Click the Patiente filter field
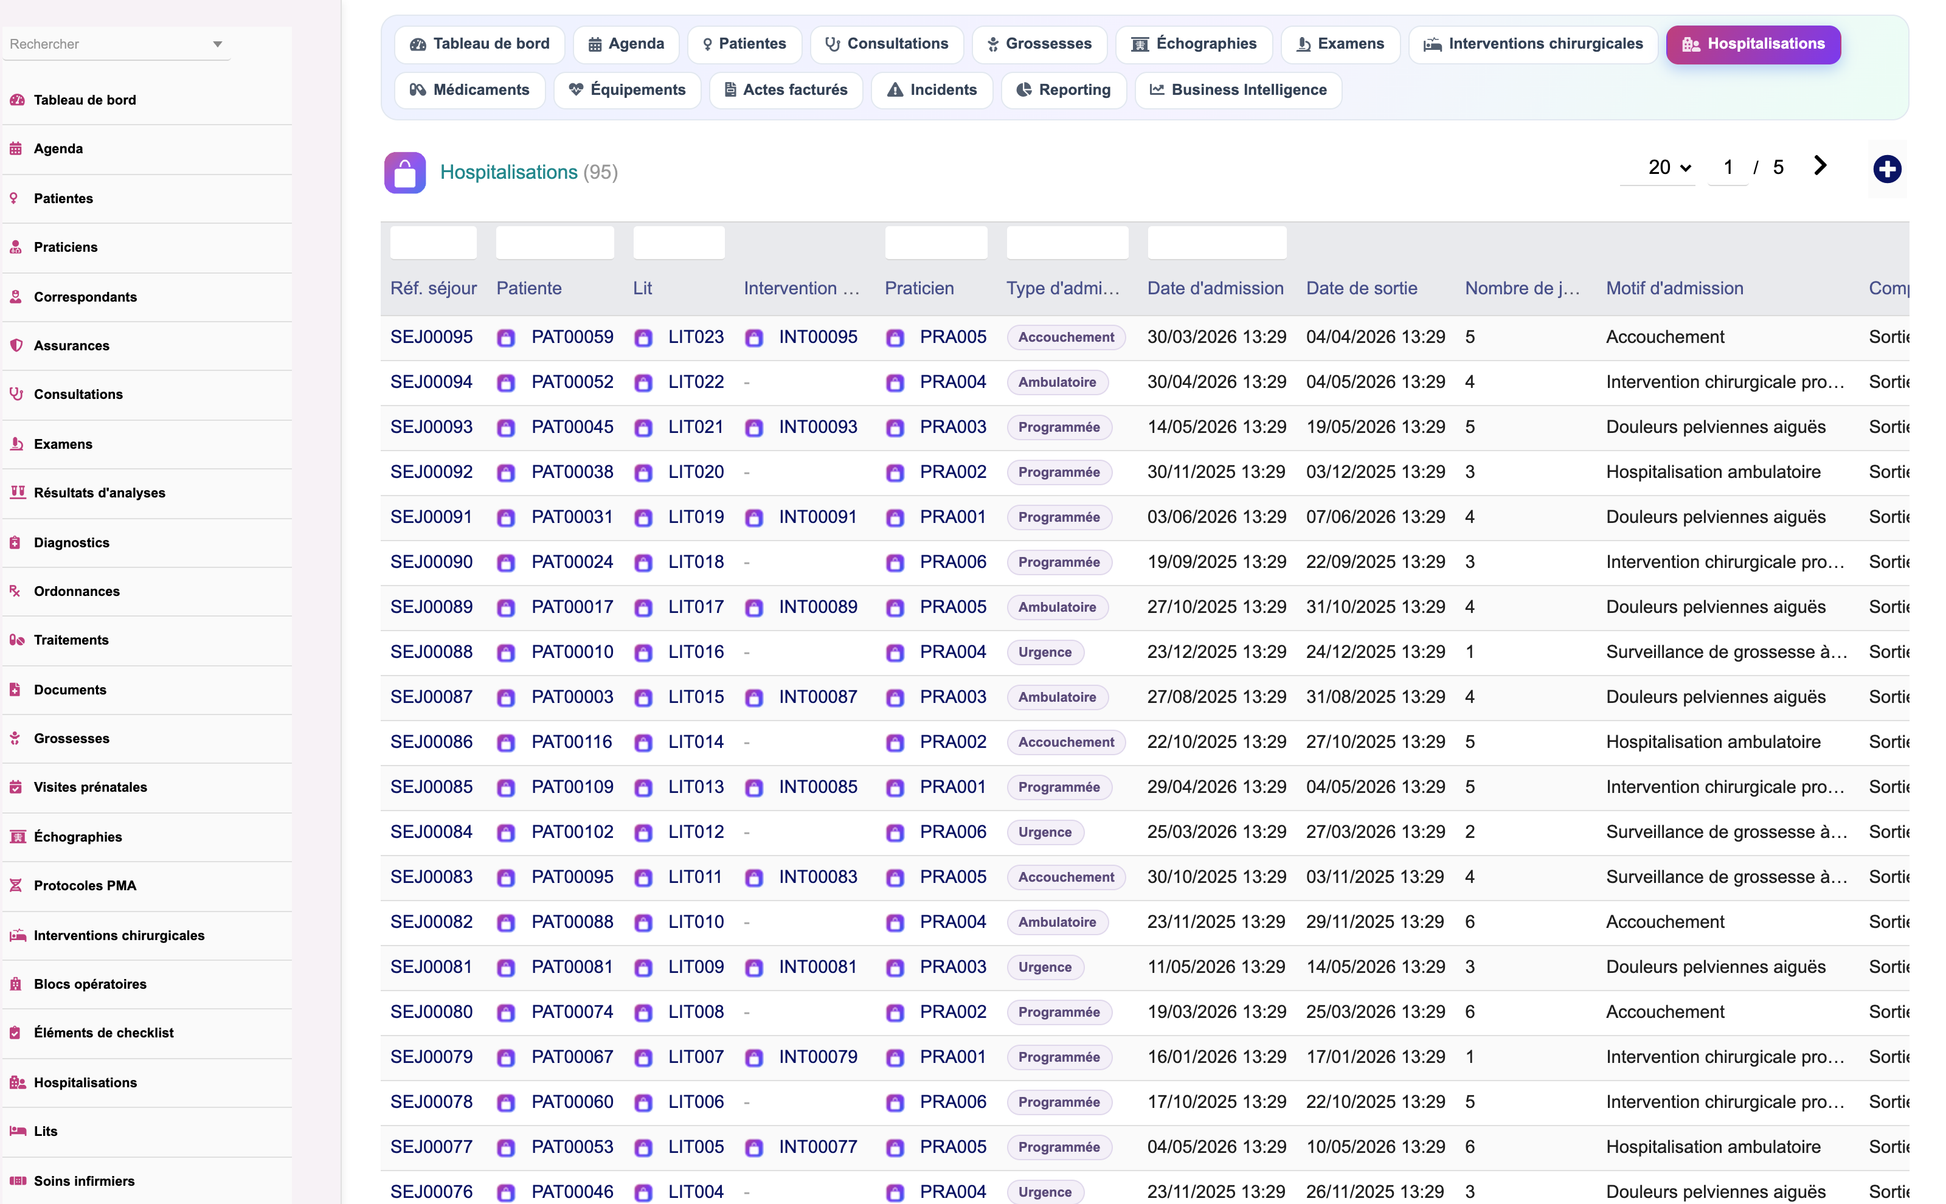 (555, 243)
